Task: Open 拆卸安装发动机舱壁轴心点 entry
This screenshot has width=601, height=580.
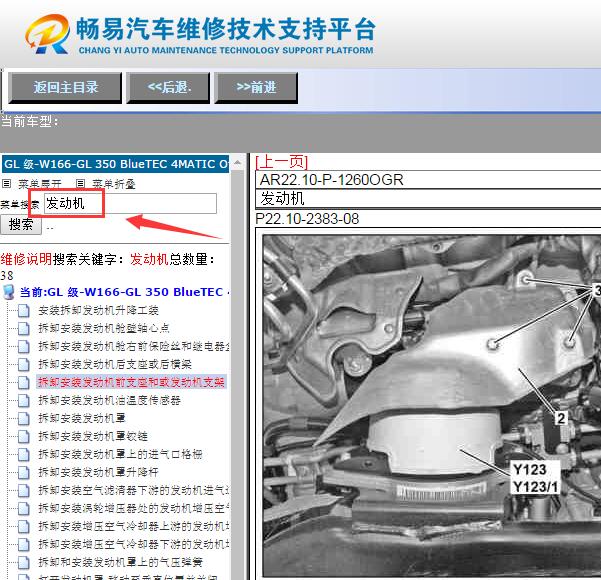Action: click(104, 328)
